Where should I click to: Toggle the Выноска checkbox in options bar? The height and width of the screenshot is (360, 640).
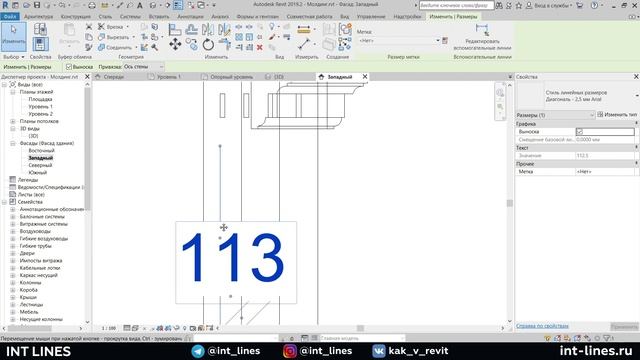(69, 67)
